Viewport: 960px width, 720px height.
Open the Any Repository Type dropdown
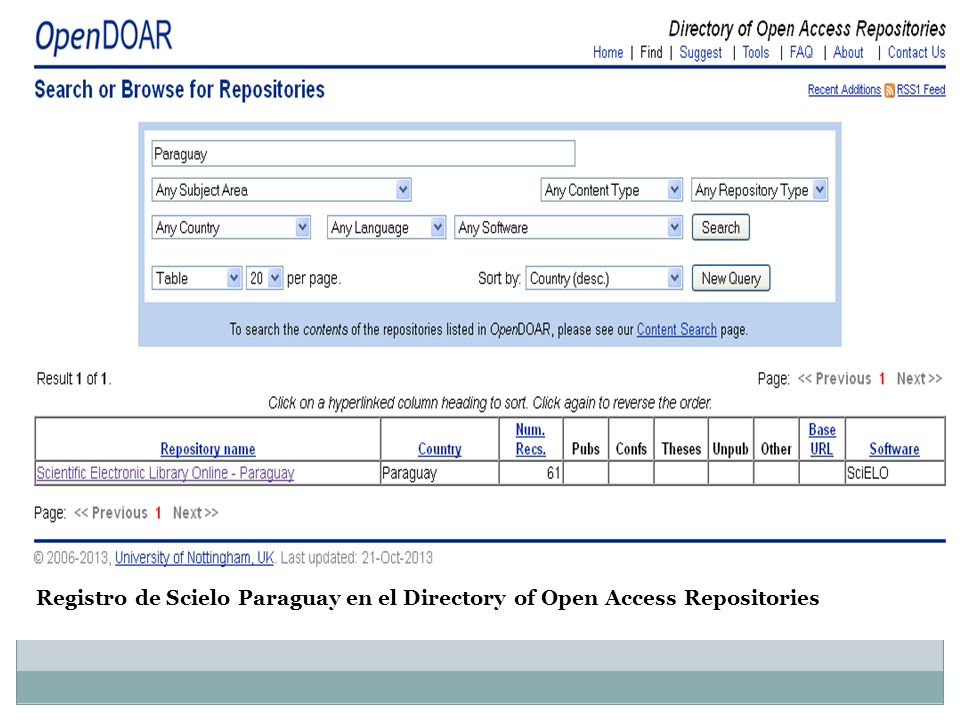click(x=759, y=190)
